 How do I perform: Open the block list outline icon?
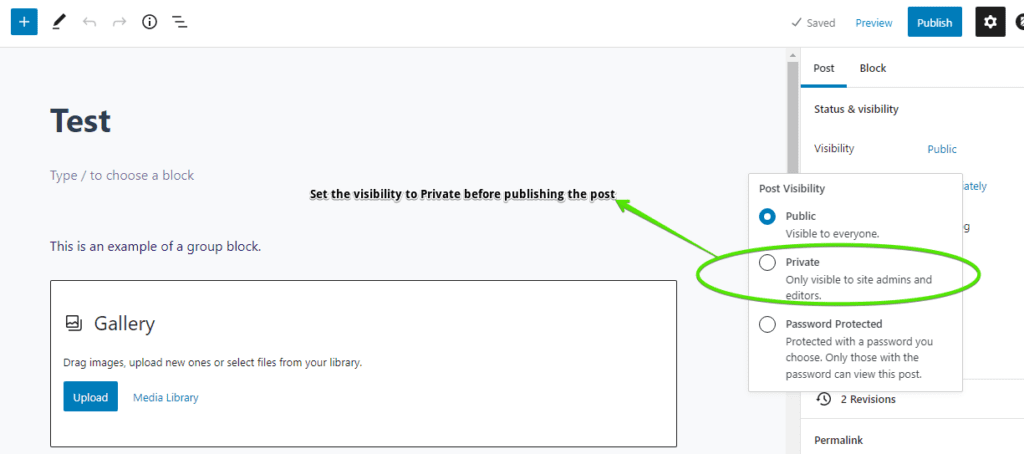click(180, 22)
